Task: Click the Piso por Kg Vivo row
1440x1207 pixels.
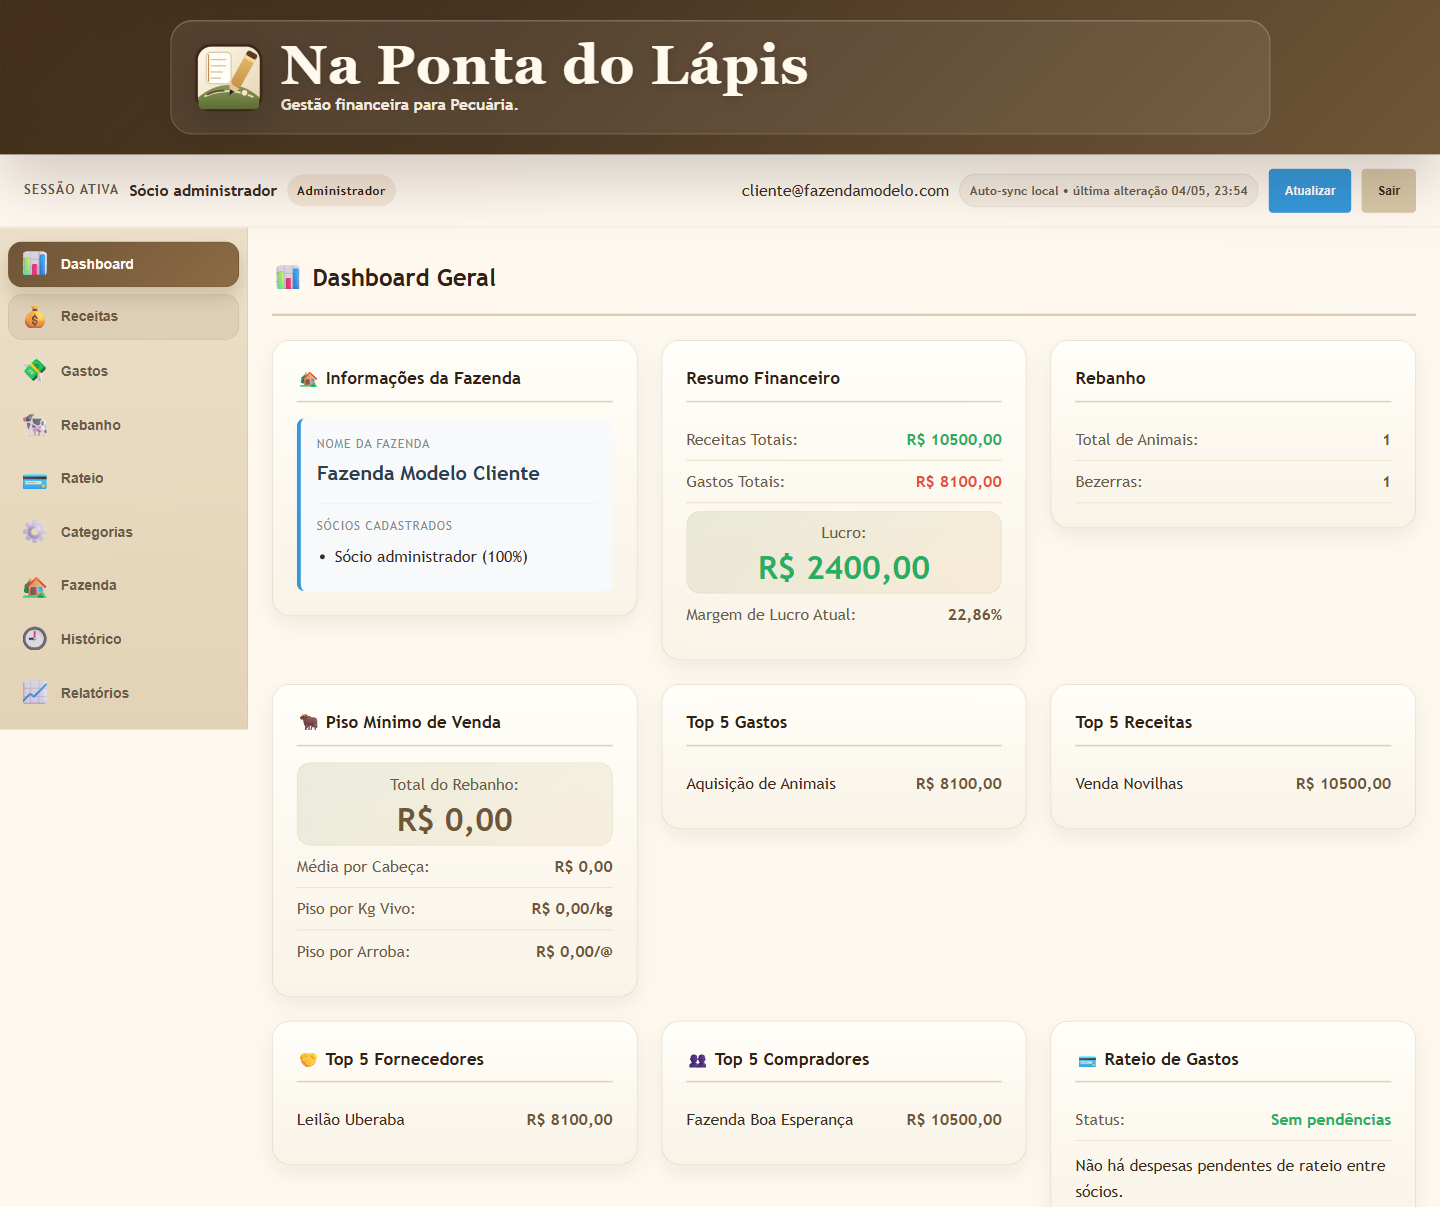Action: click(x=455, y=909)
